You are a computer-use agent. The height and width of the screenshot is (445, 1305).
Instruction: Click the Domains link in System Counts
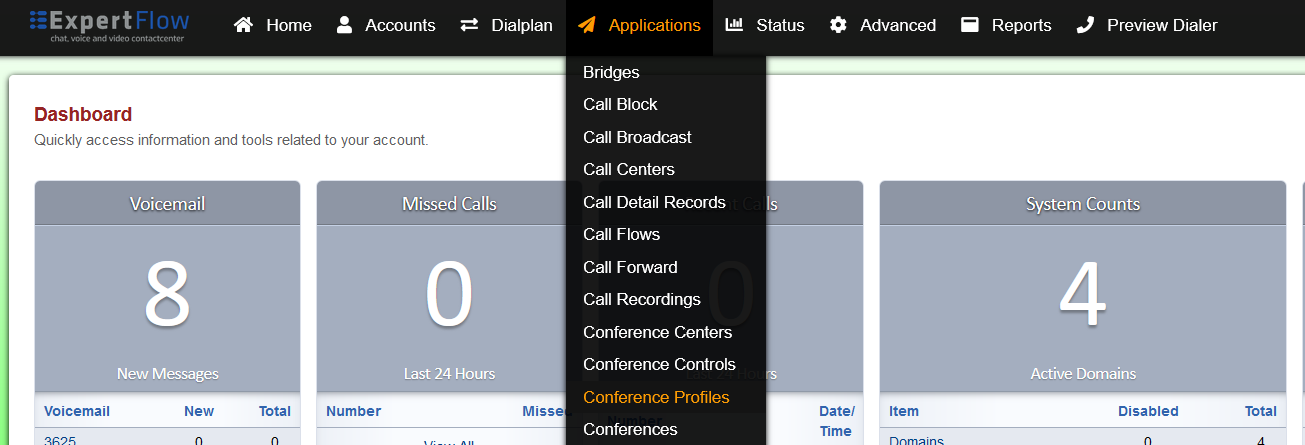(x=916, y=440)
